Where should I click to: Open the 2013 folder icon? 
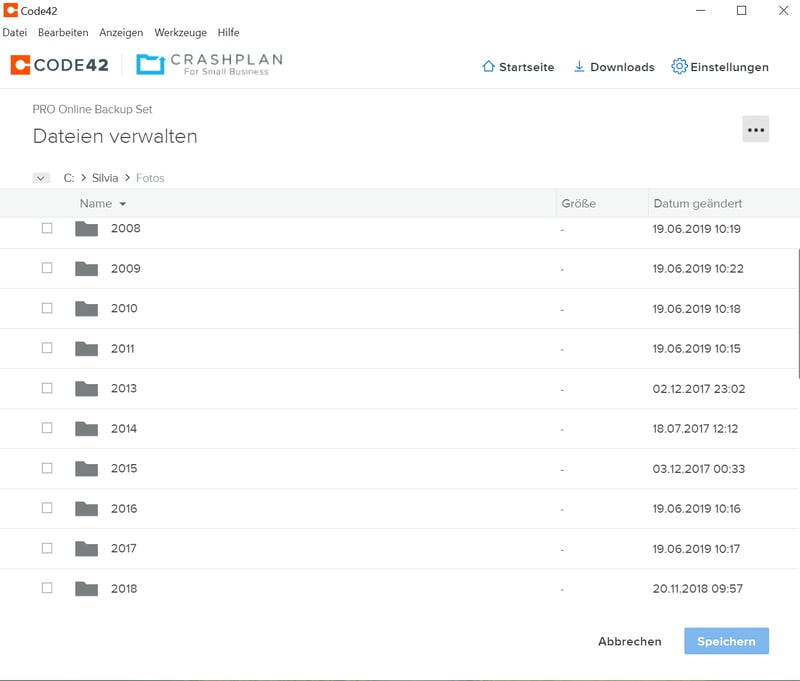click(87, 389)
